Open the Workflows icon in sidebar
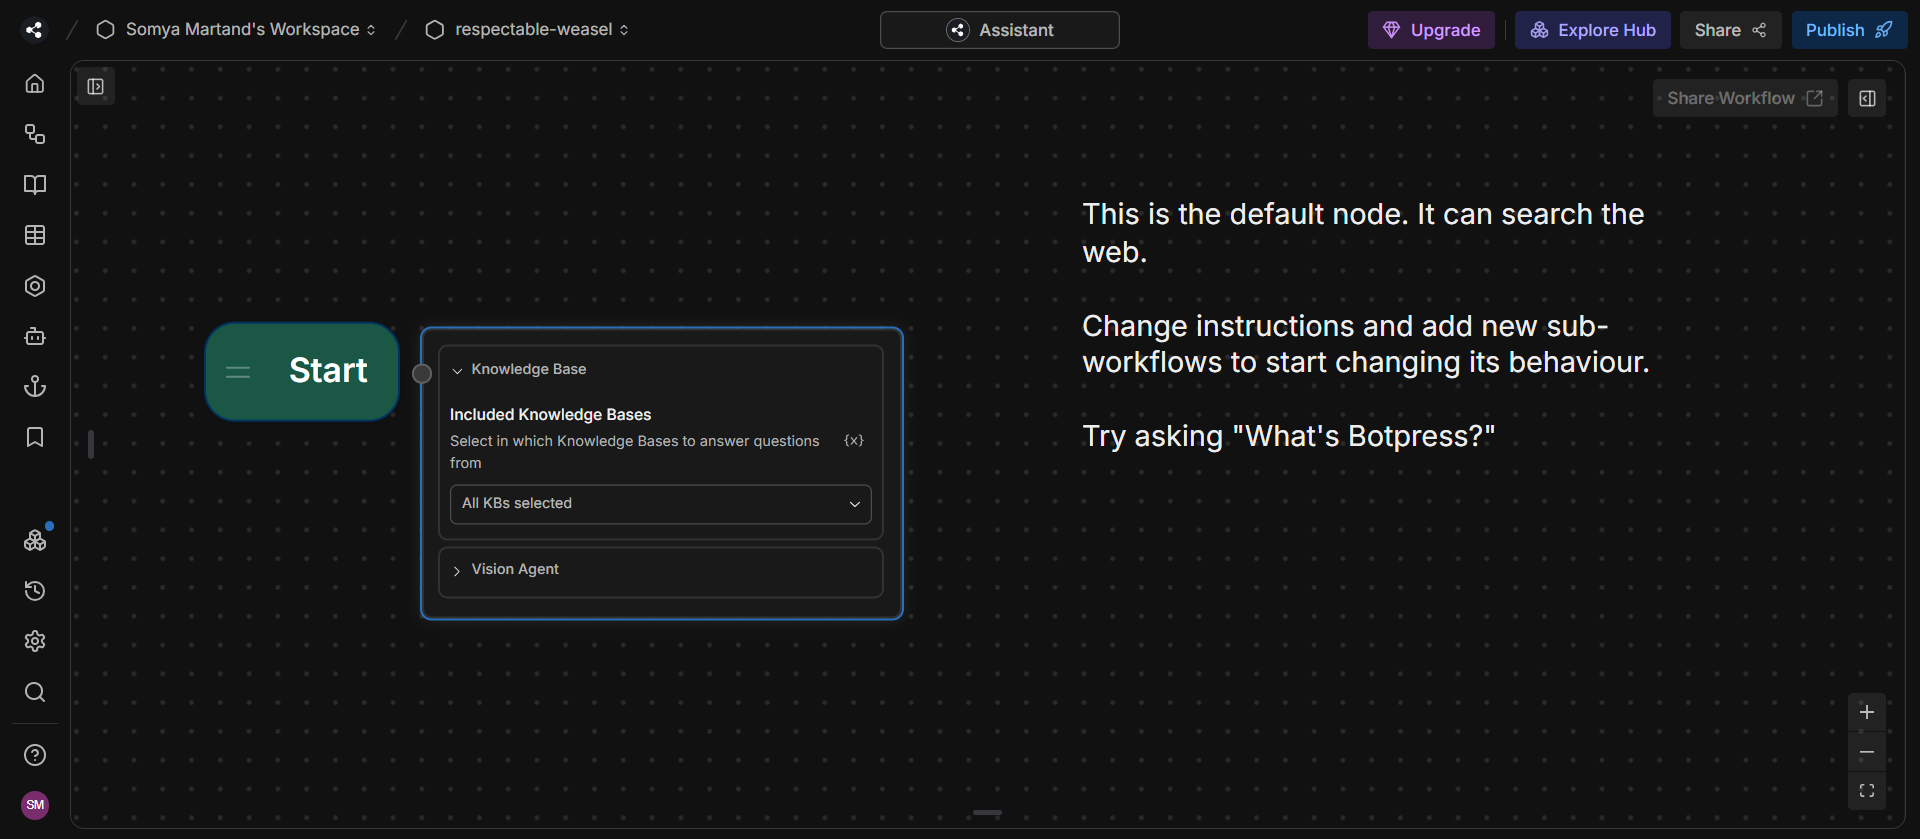1920x839 pixels. point(35,134)
